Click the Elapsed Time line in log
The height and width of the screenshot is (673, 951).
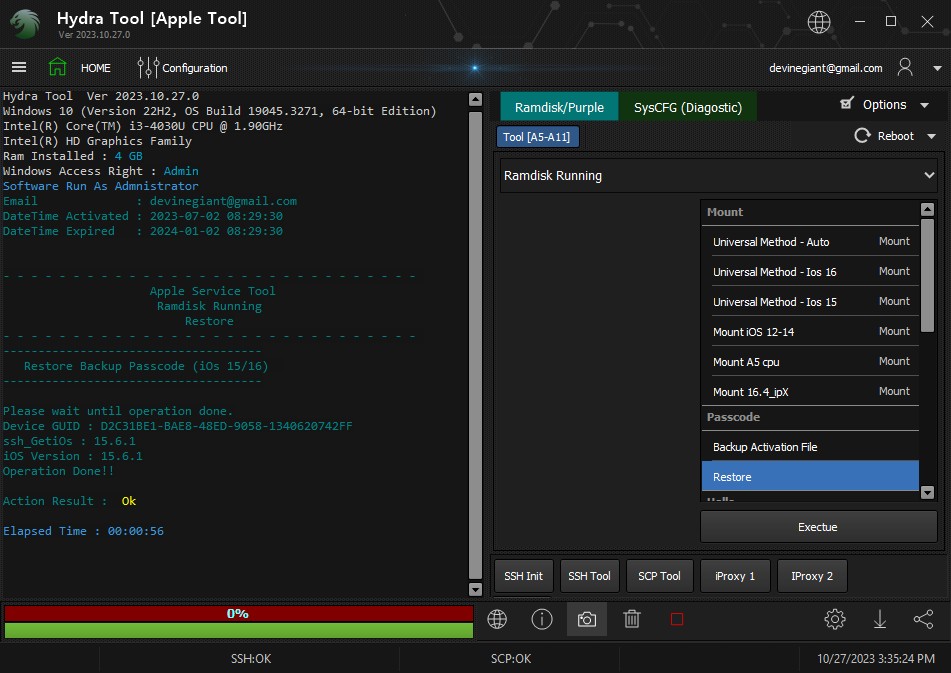coord(83,531)
